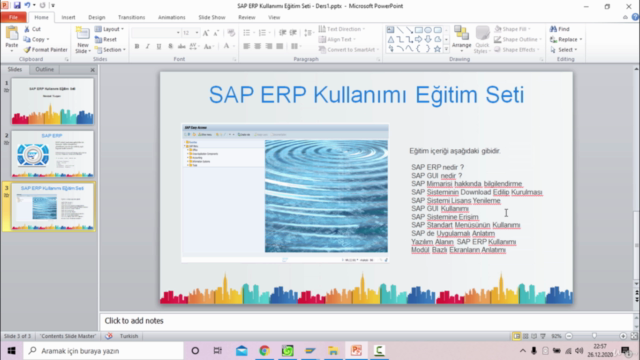Image resolution: width=640 pixels, height=360 pixels.
Task: Decrease font size with Shrink Font
Action: [216, 33]
